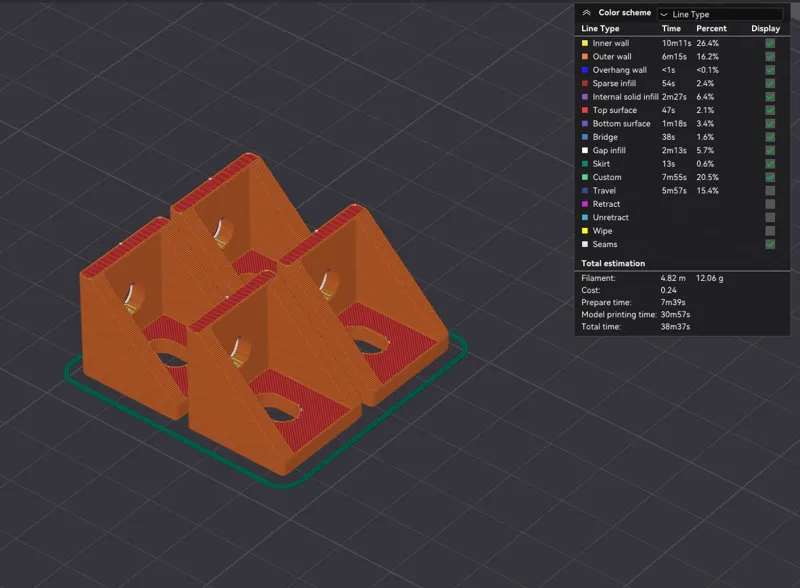Screen dimensions: 800x588
Task: Click the Percent column header
Action: tap(711, 29)
